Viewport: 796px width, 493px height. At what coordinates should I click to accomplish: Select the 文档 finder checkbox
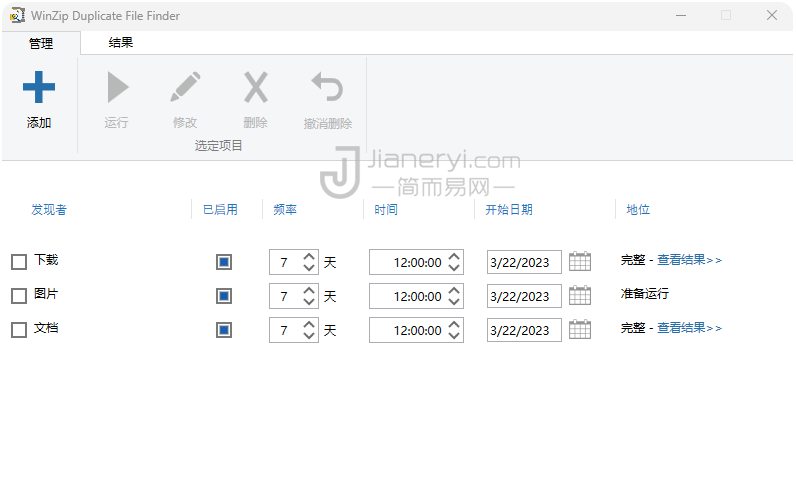tap(19, 330)
